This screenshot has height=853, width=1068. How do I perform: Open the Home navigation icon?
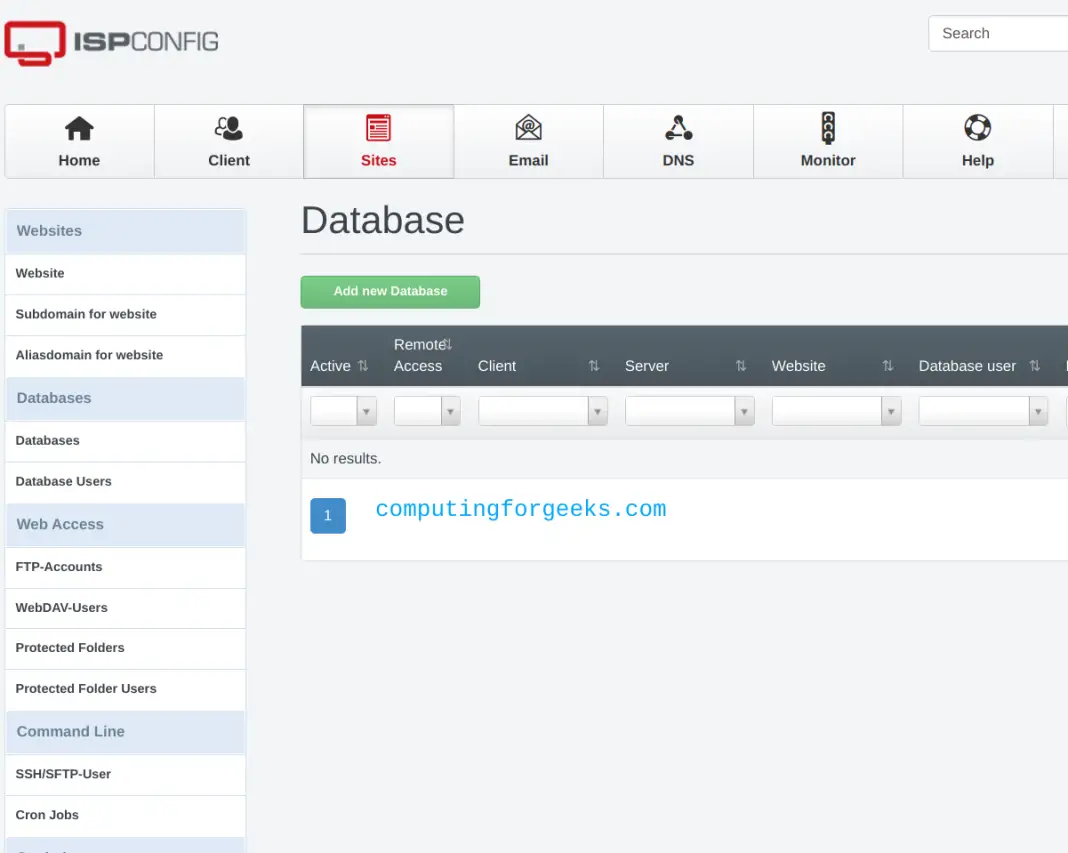(x=79, y=128)
